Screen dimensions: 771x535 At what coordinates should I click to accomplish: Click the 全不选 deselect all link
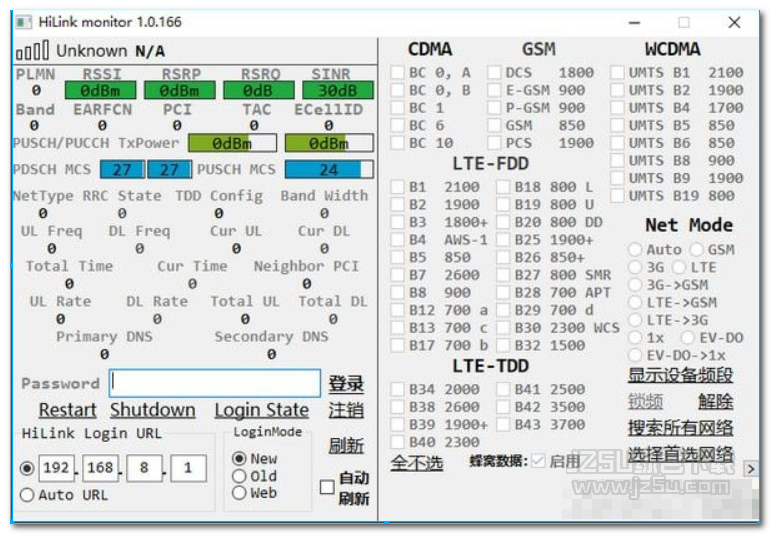point(417,462)
